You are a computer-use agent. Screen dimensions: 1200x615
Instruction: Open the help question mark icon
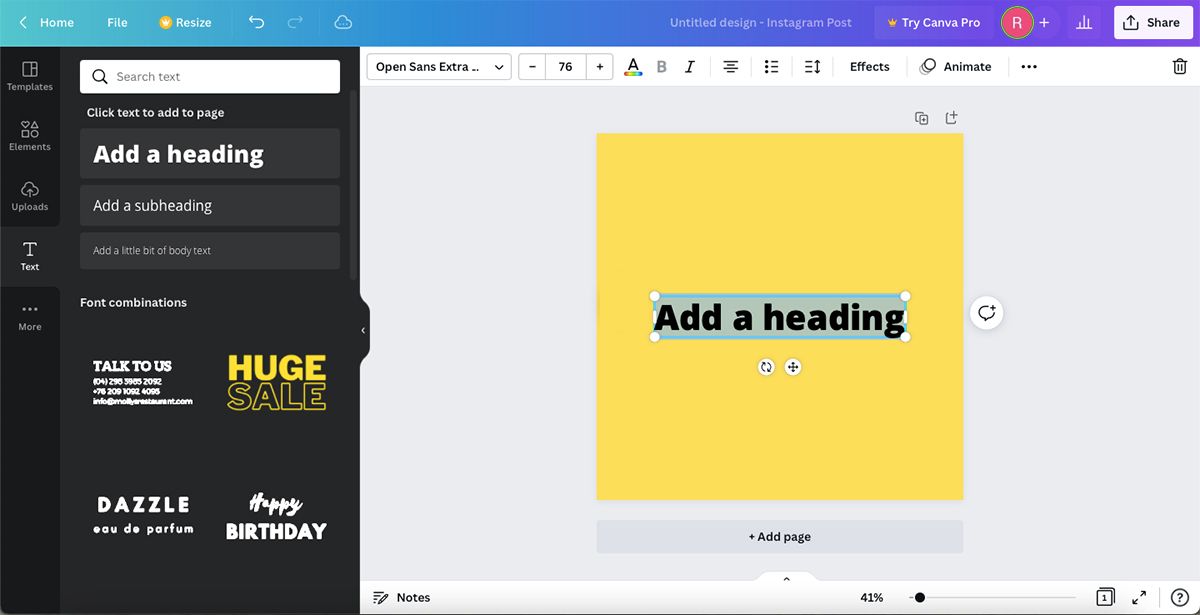click(x=1179, y=597)
